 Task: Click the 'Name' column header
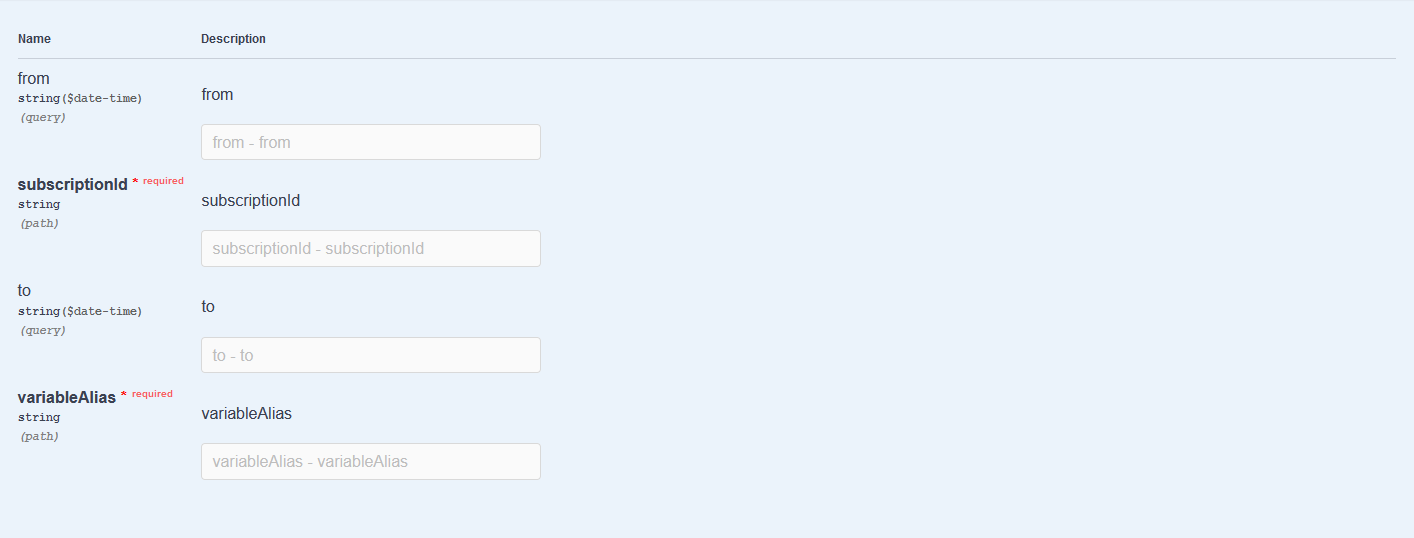point(34,39)
